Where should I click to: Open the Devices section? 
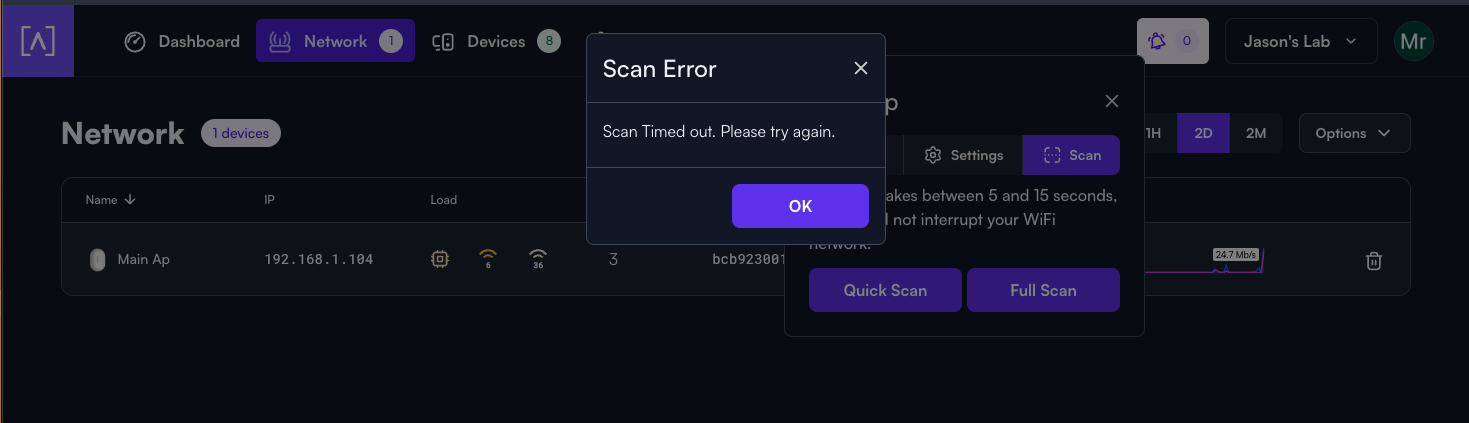pos(495,42)
